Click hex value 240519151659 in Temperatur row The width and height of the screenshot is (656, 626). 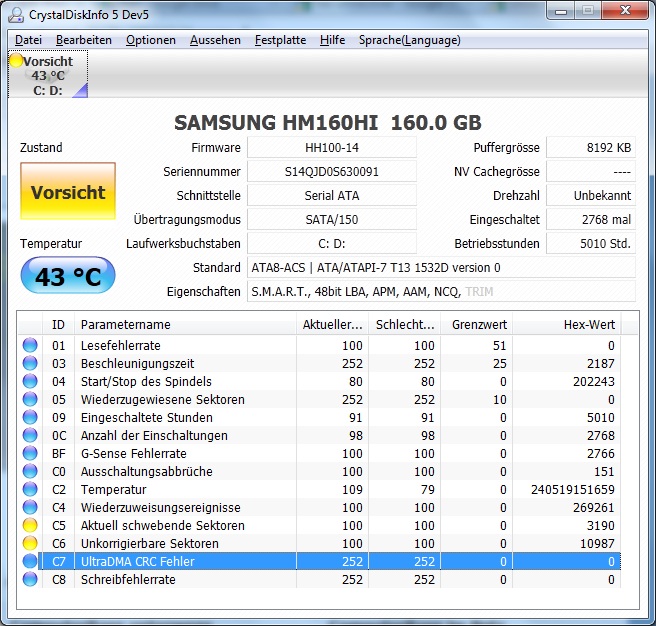[573, 490]
